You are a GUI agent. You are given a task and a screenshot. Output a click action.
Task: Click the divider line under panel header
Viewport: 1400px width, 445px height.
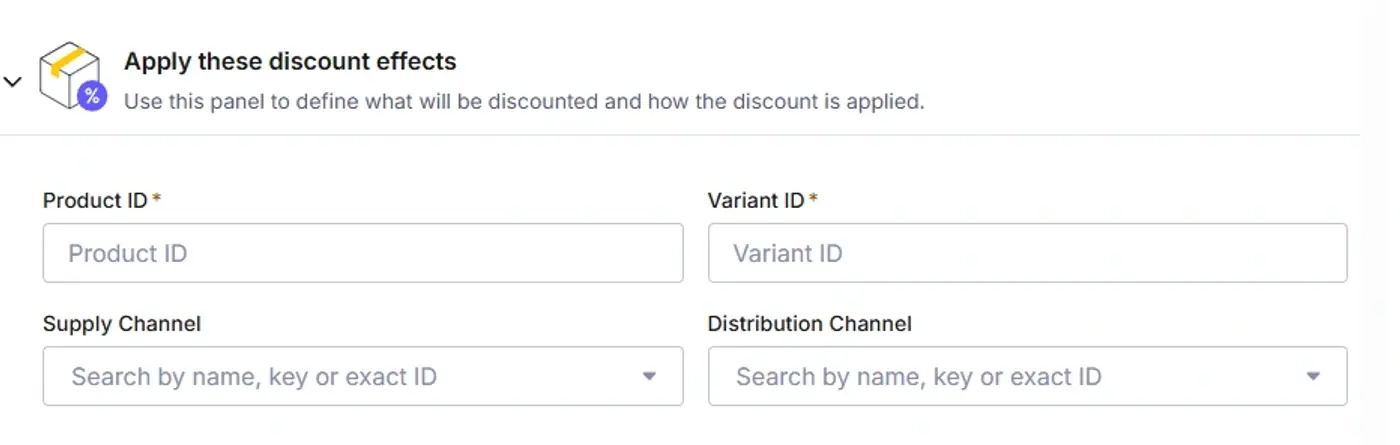click(x=680, y=134)
